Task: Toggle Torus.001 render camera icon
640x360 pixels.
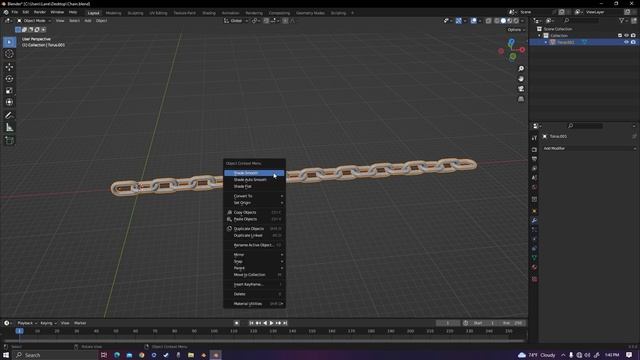Action: pyautogui.click(x=633, y=42)
